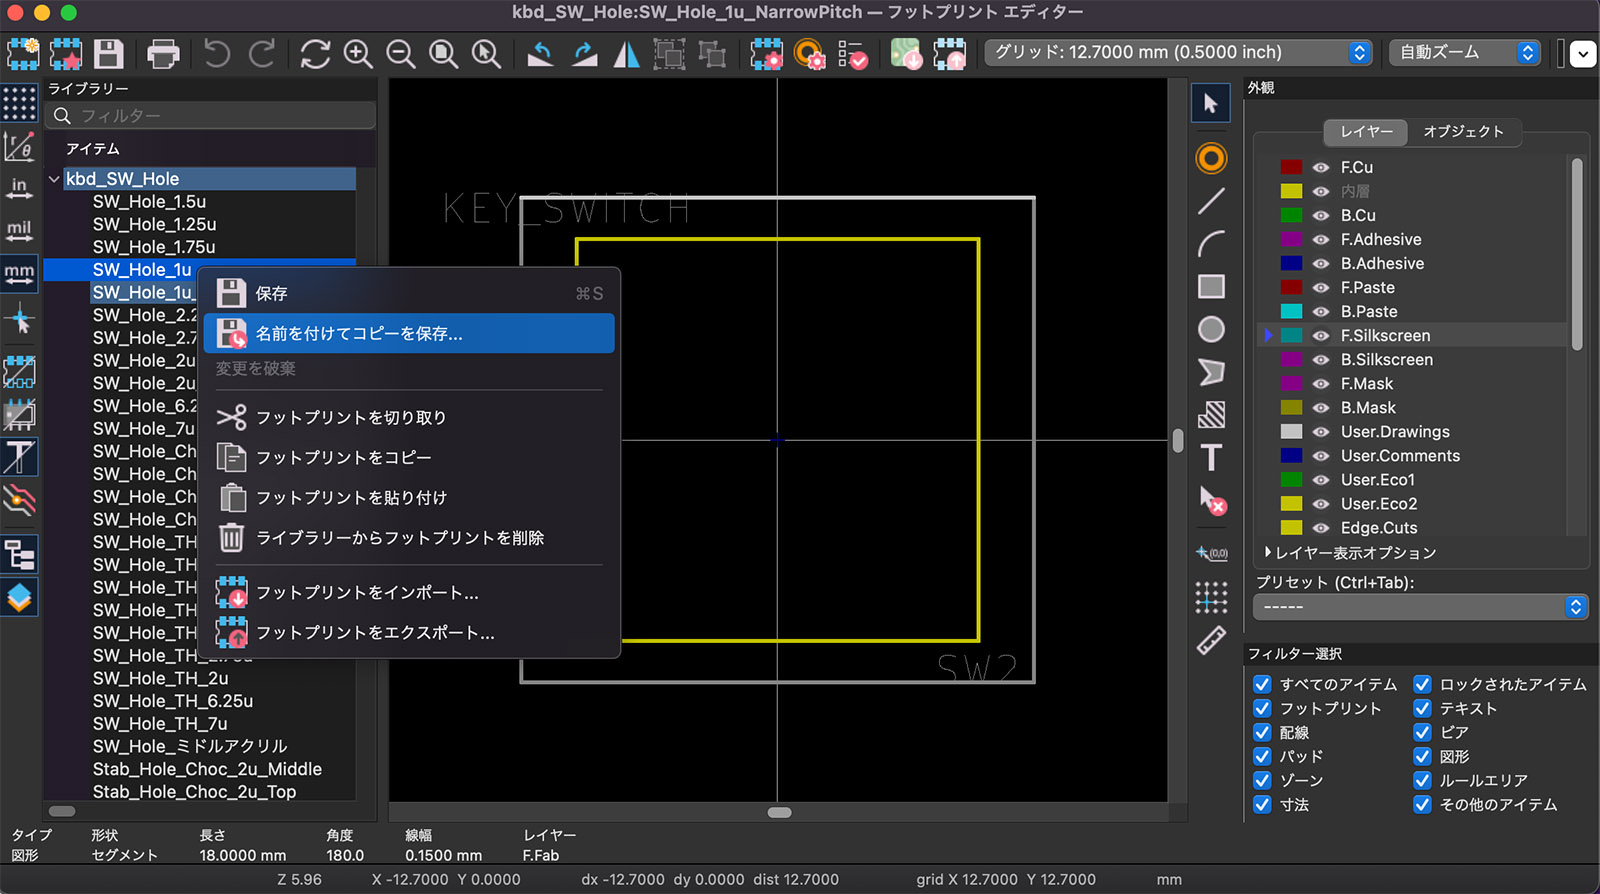The width and height of the screenshot is (1600, 894).
Task: Uncheck the フットプリント filter checkbox
Action: point(1263,709)
